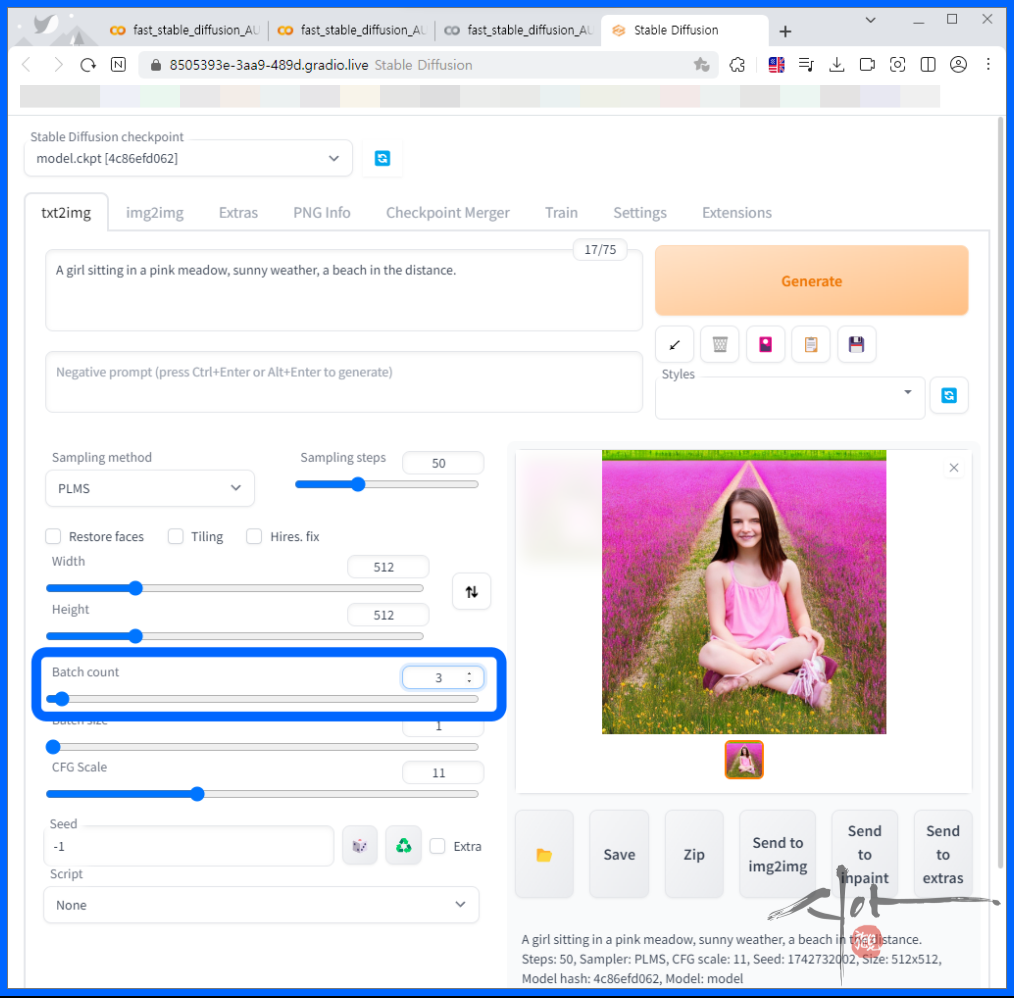
Task: Click the Height slider handle
Action: (135, 636)
